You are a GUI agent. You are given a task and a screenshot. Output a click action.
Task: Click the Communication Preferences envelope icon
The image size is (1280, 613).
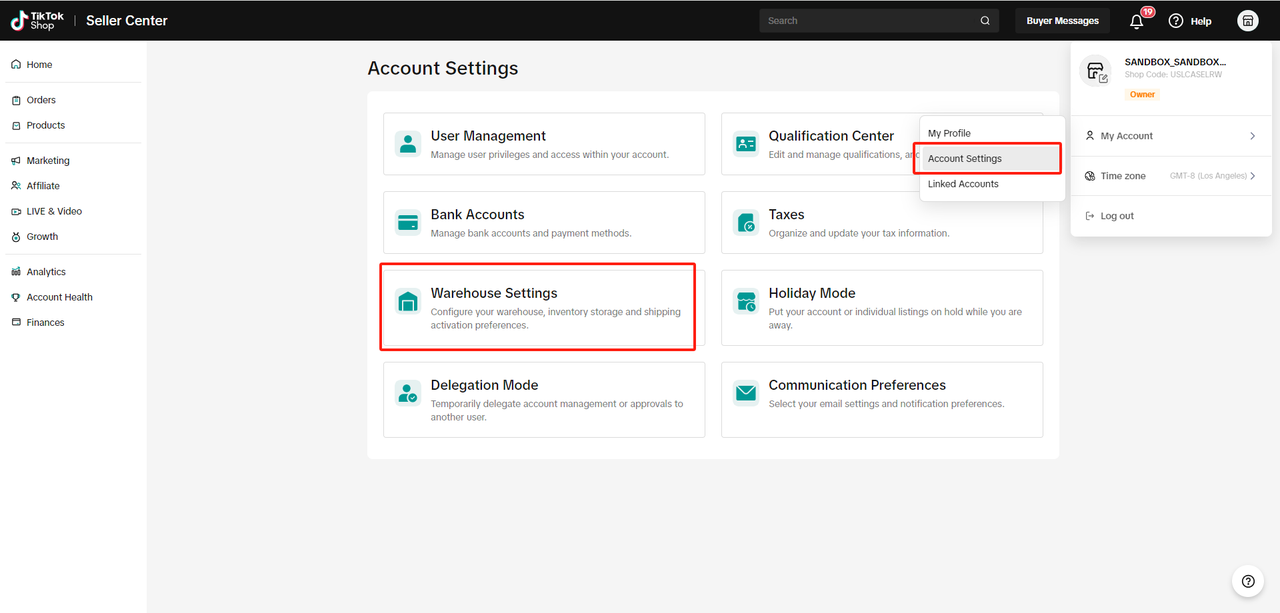[746, 393]
